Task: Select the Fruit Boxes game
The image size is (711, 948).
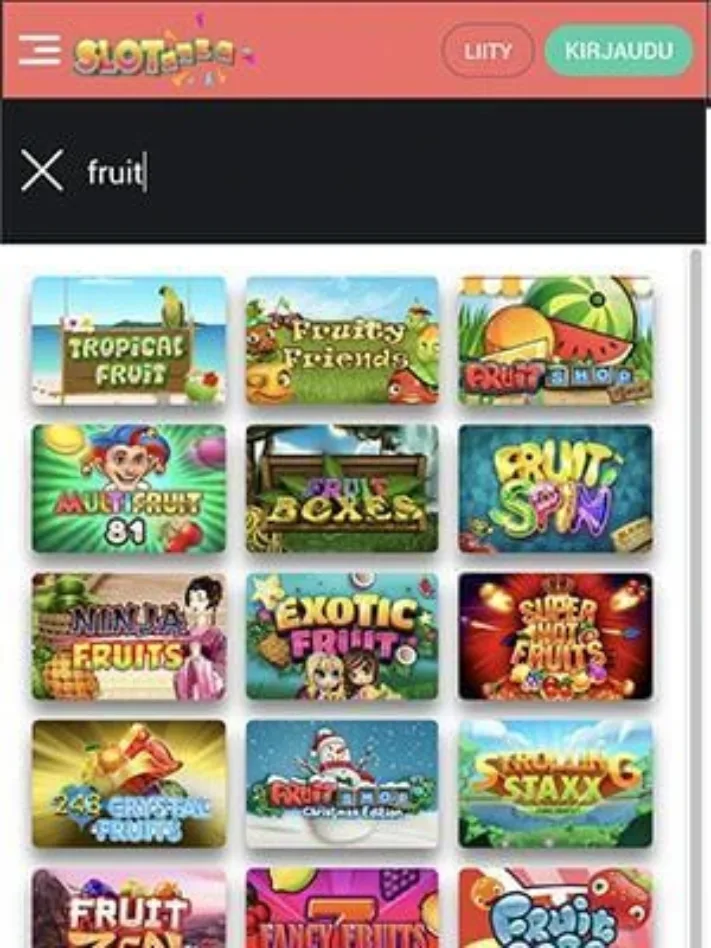Action: tap(342, 489)
